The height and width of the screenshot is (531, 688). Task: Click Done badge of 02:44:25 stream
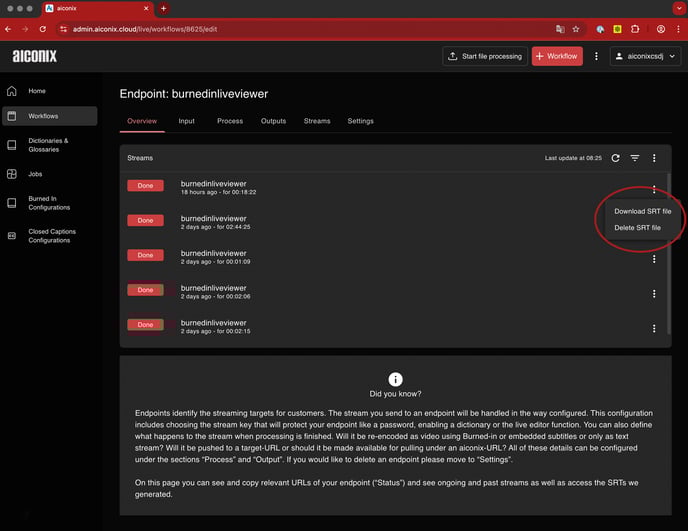click(x=145, y=220)
